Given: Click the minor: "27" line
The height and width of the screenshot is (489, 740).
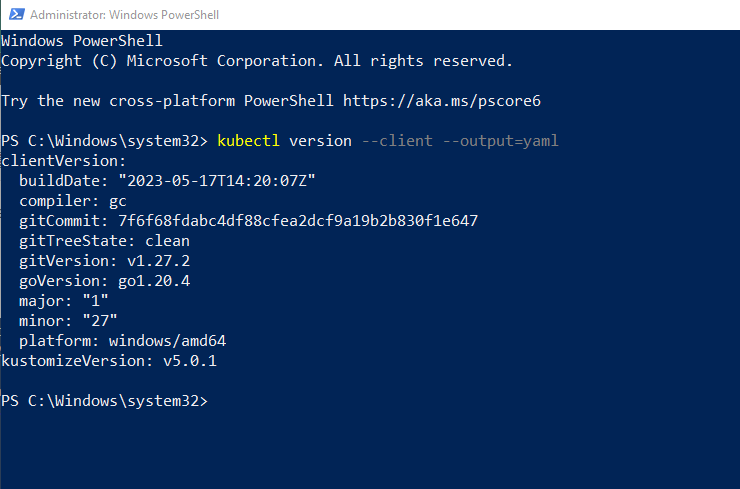Looking at the screenshot, I should [x=68, y=321].
